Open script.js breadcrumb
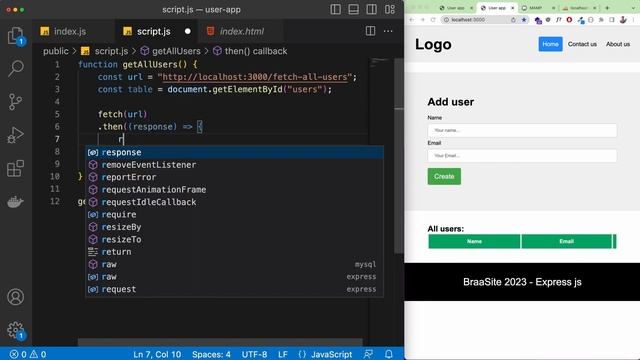 (x=111, y=51)
